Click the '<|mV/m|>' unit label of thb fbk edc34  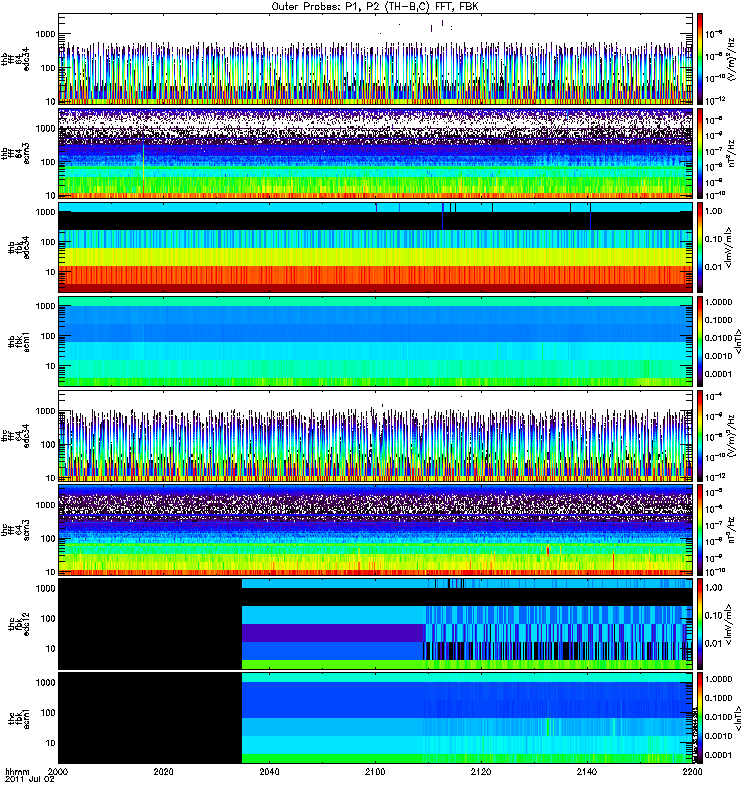coord(729,247)
